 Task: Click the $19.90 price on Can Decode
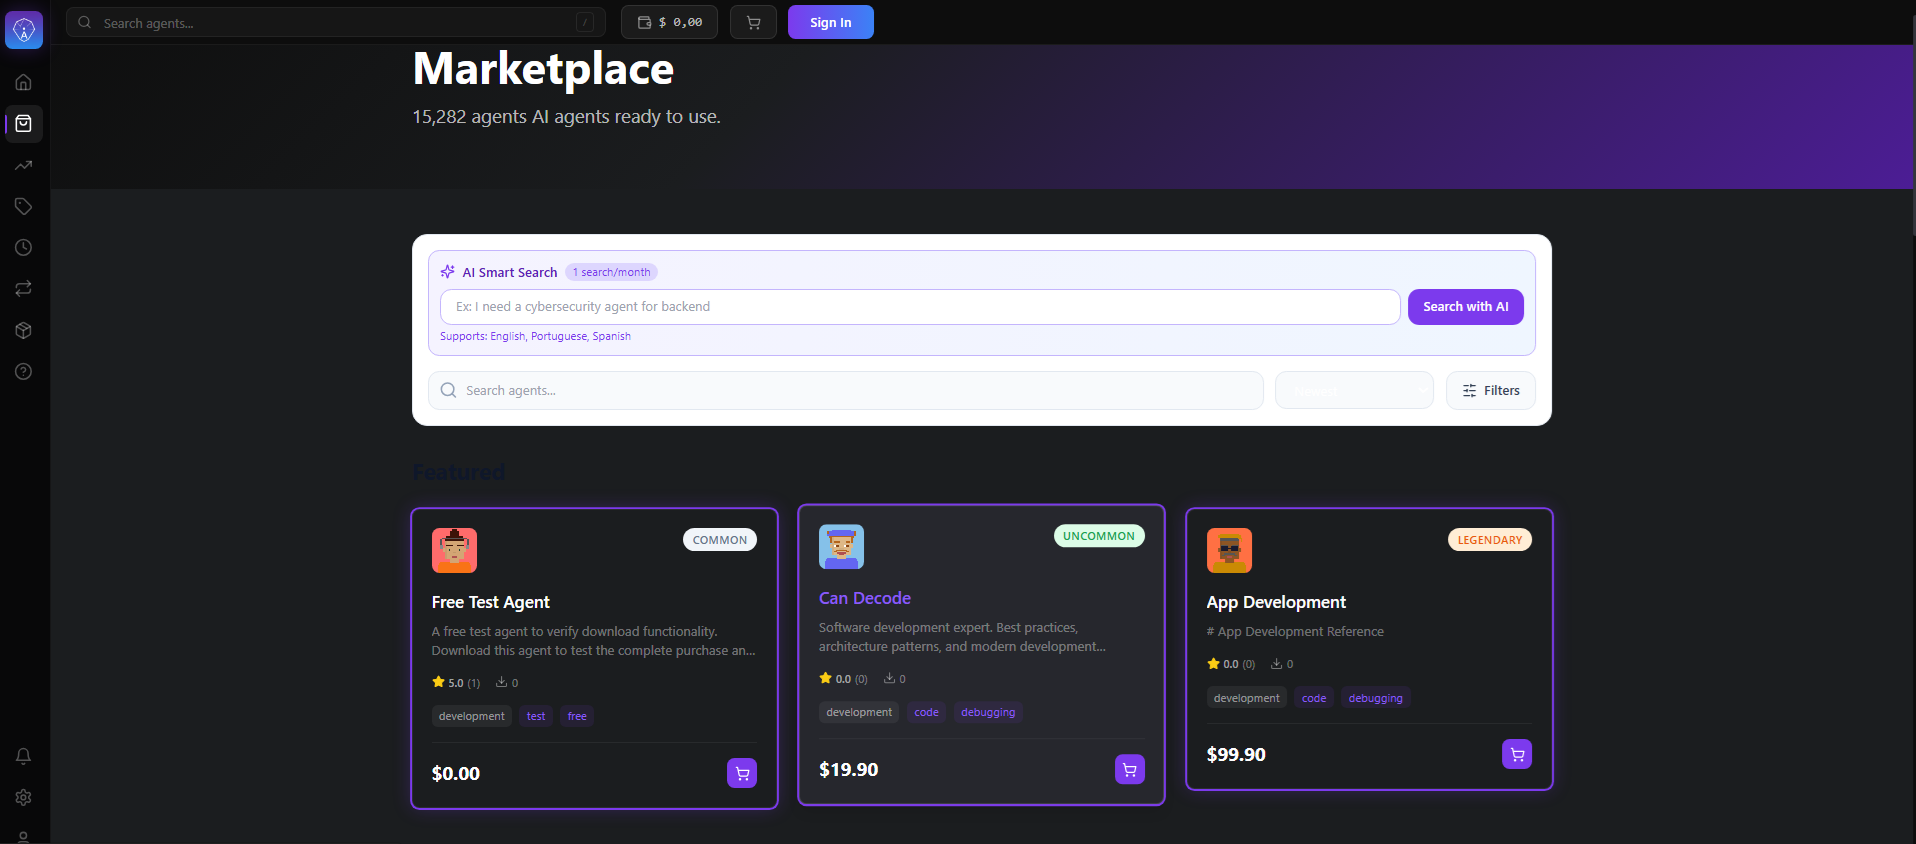click(849, 769)
